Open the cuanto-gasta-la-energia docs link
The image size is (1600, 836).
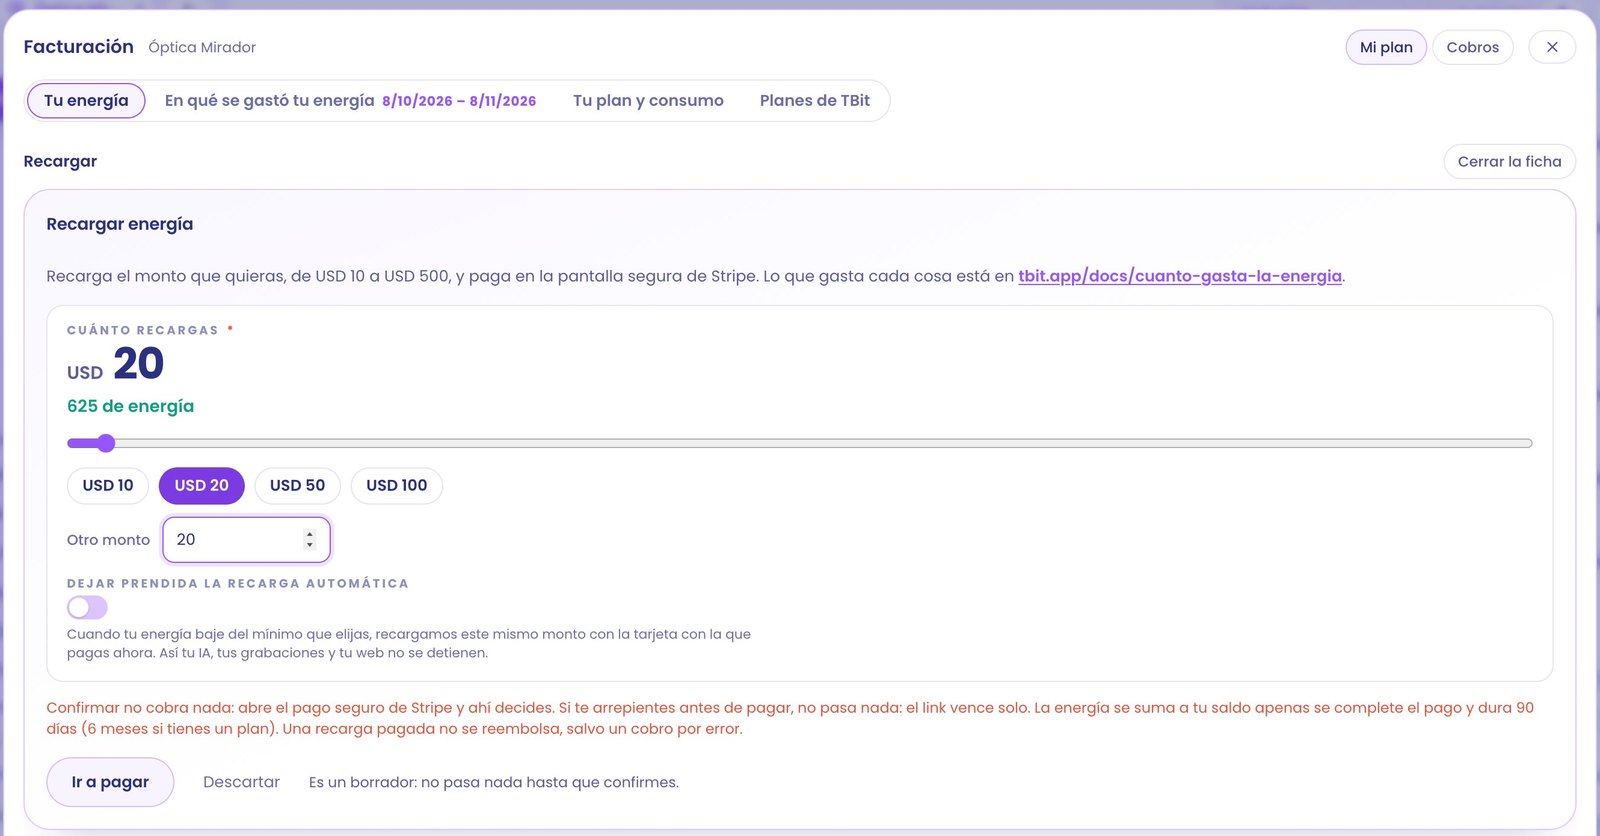[x=1180, y=276]
